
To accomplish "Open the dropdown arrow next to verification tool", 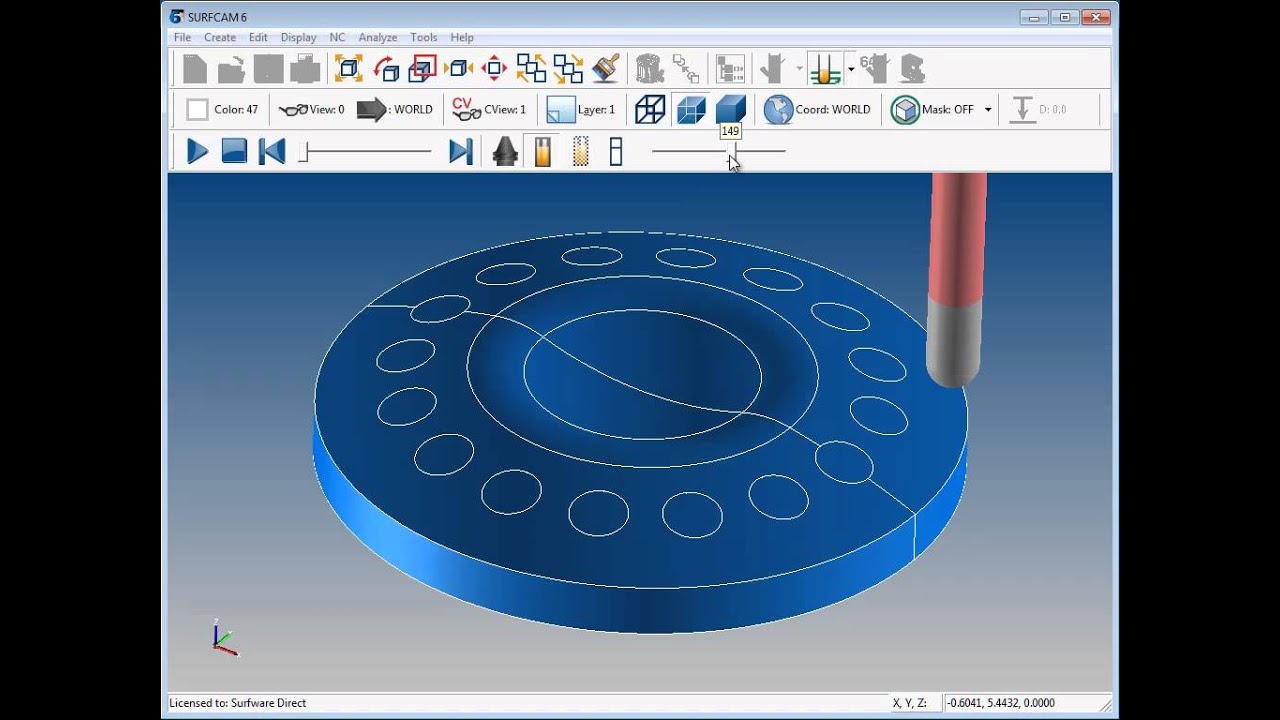I will click(x=851, y=69).
